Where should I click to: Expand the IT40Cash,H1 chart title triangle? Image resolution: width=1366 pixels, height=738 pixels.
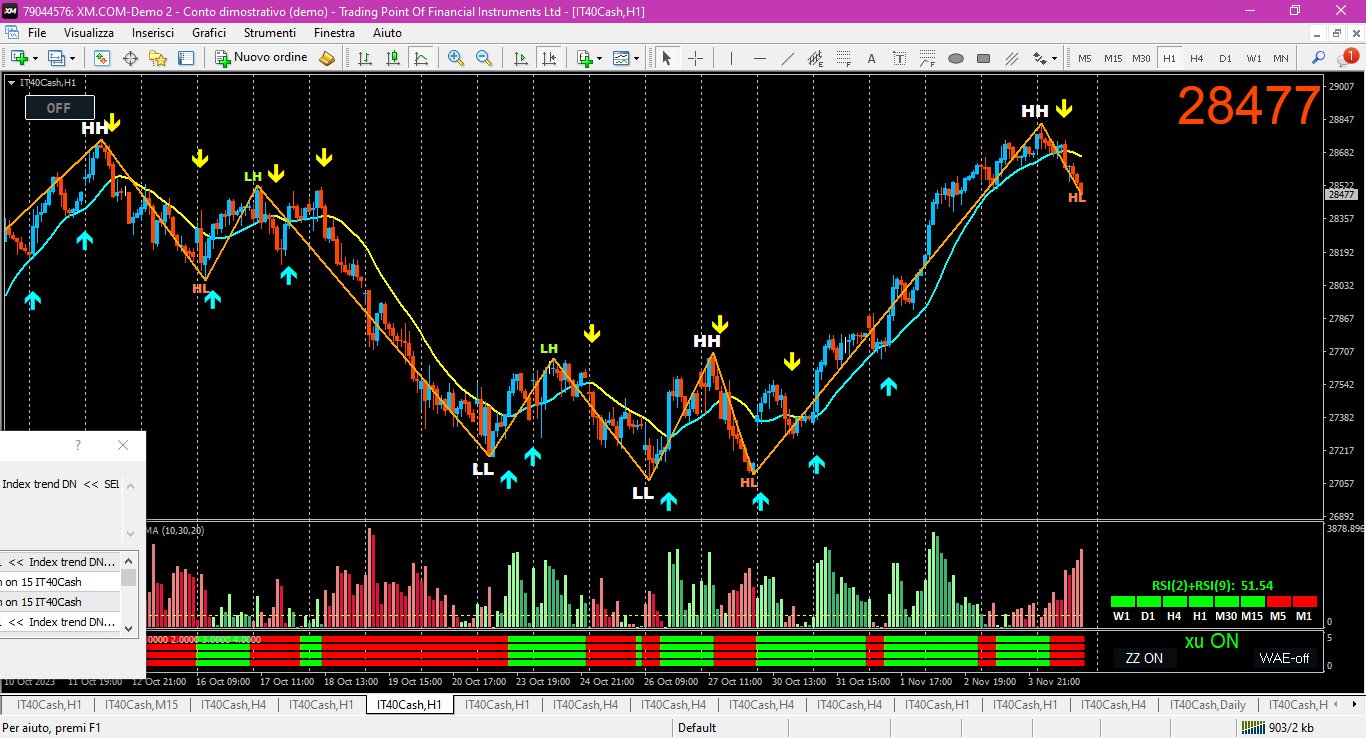coord(11,83)
